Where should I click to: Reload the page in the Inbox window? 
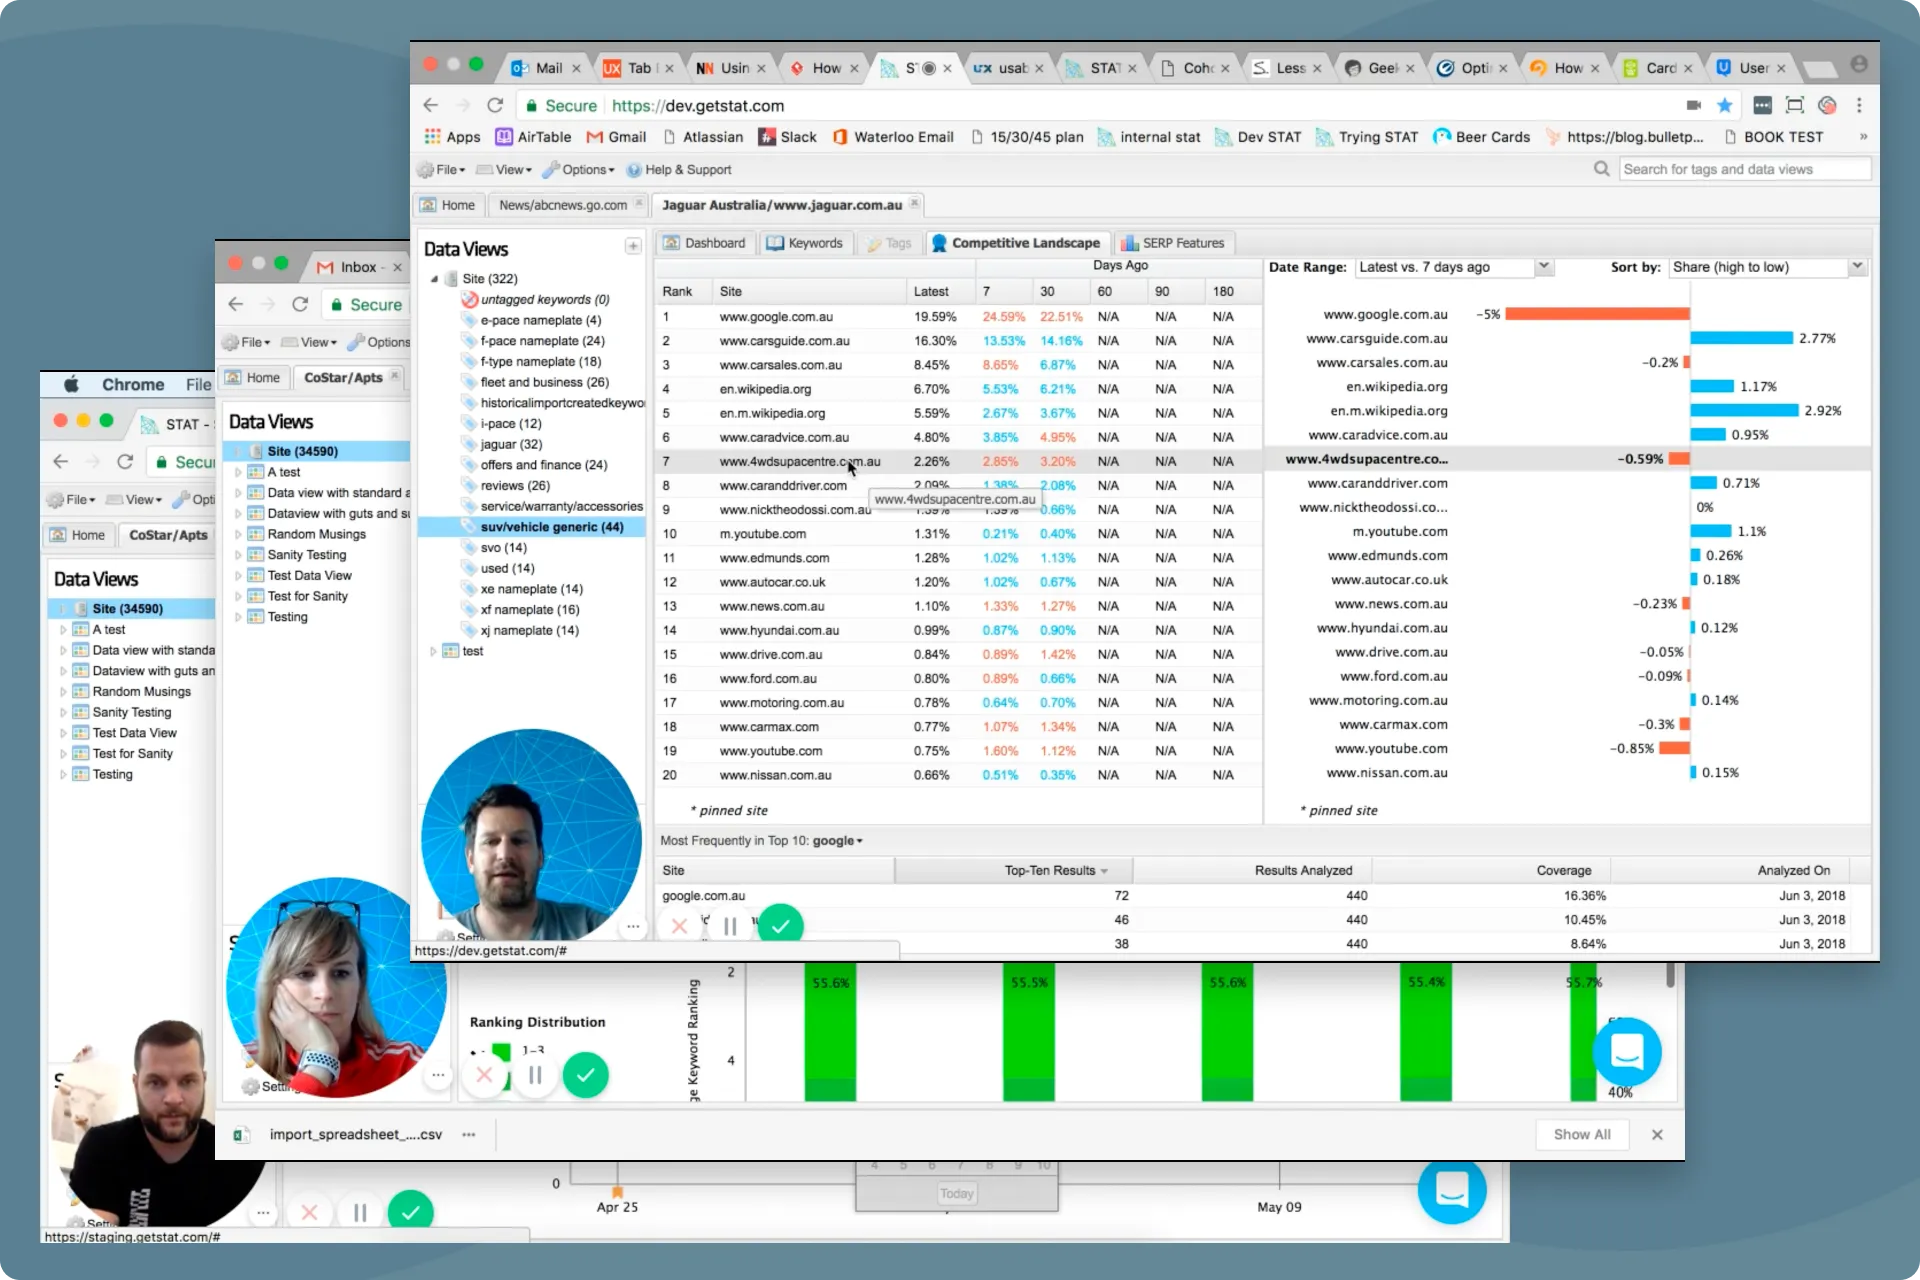[x=300, y=304]
